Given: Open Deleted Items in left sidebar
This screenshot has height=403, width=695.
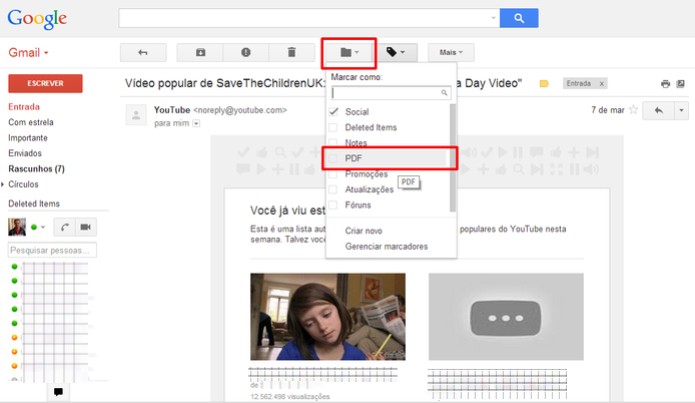Looking at the screenshot, I should [x=34, y=203].
